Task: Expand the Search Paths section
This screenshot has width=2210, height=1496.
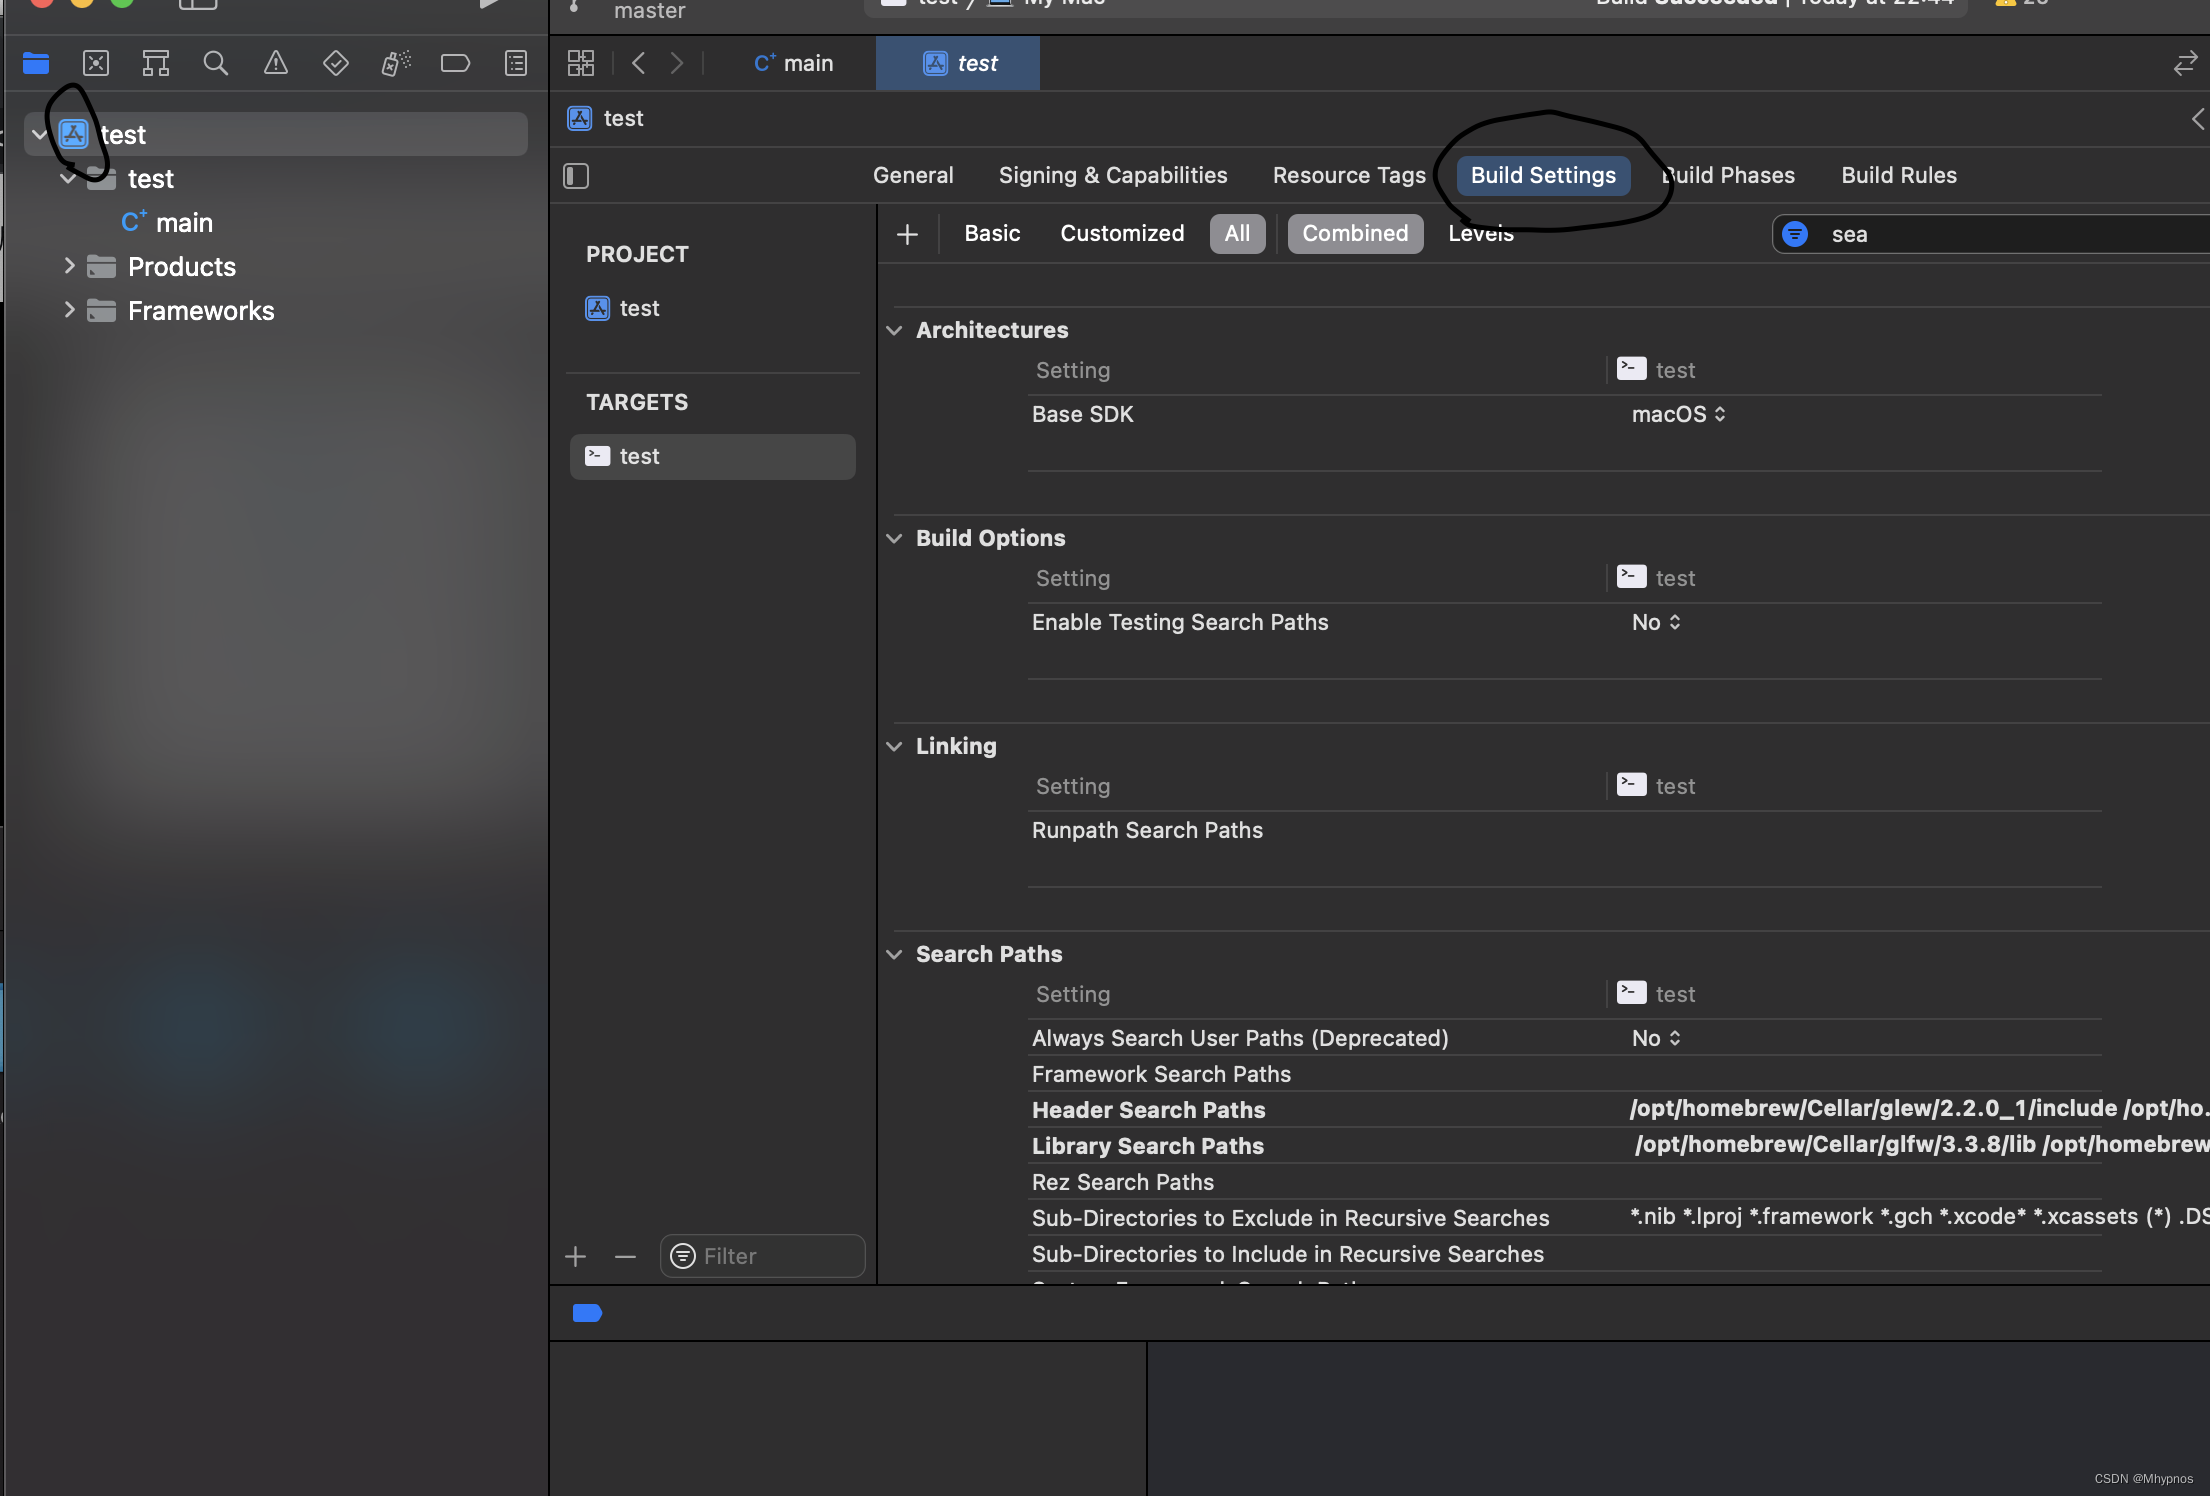Action: coord(893,953)
